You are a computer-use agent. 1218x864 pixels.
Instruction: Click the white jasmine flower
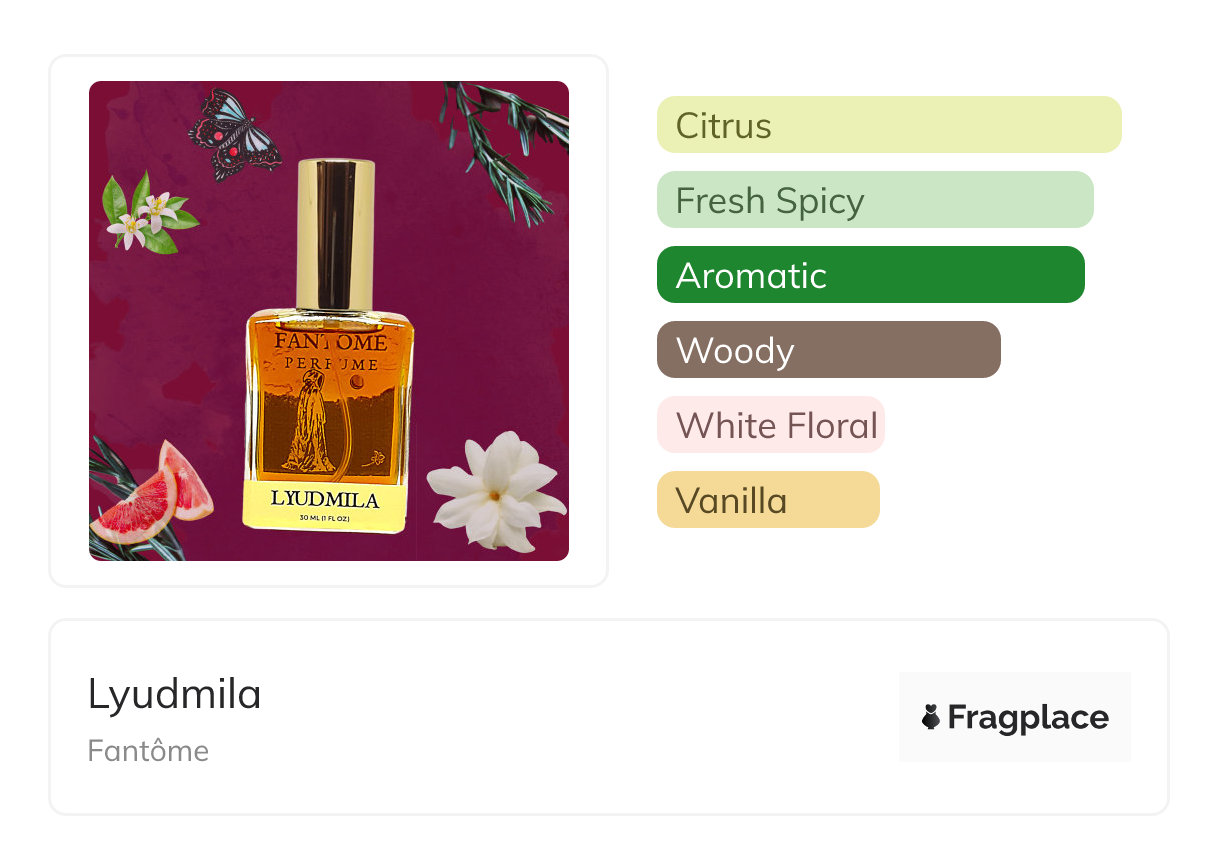tap(495, 490)
